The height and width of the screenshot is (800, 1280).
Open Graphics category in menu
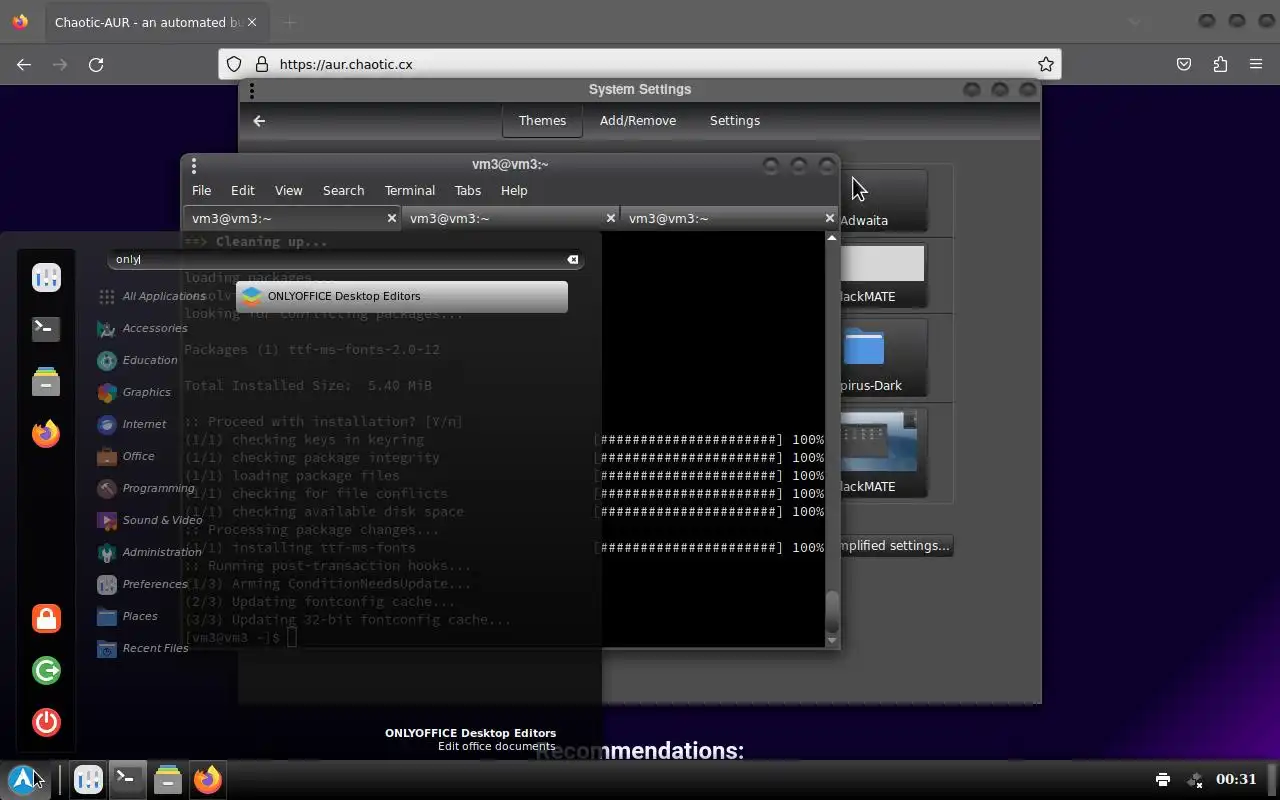pyautogui.click(x=134, y=392)
